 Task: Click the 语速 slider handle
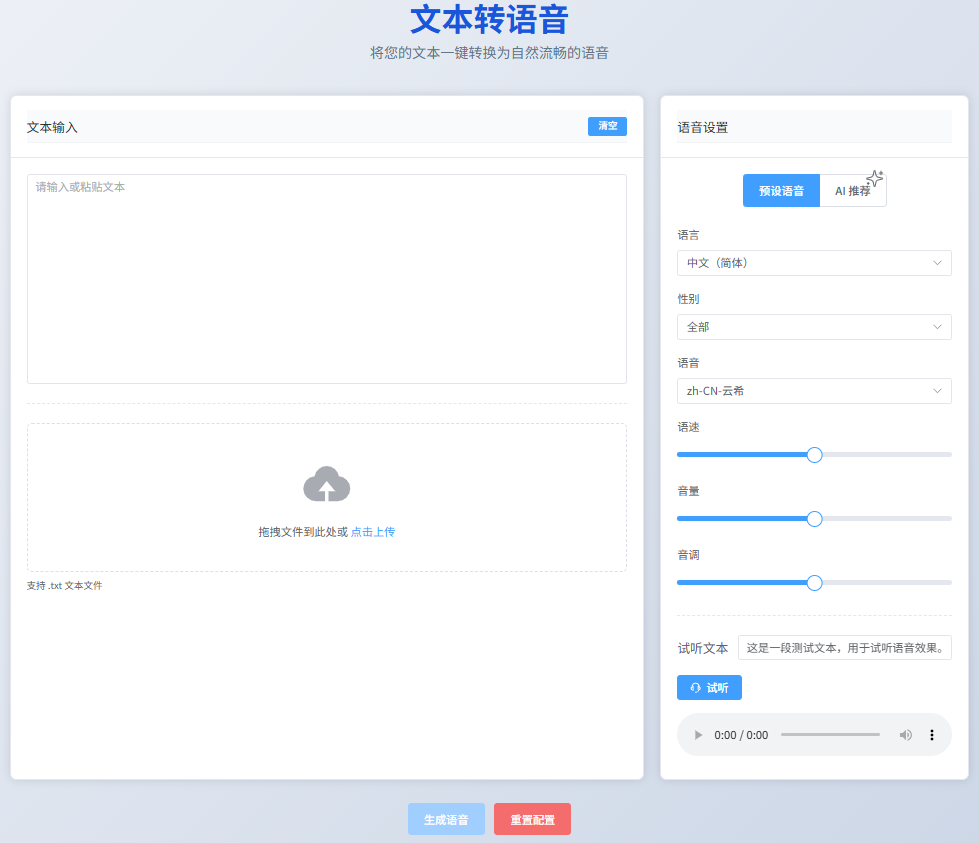(x=814, y=455)
